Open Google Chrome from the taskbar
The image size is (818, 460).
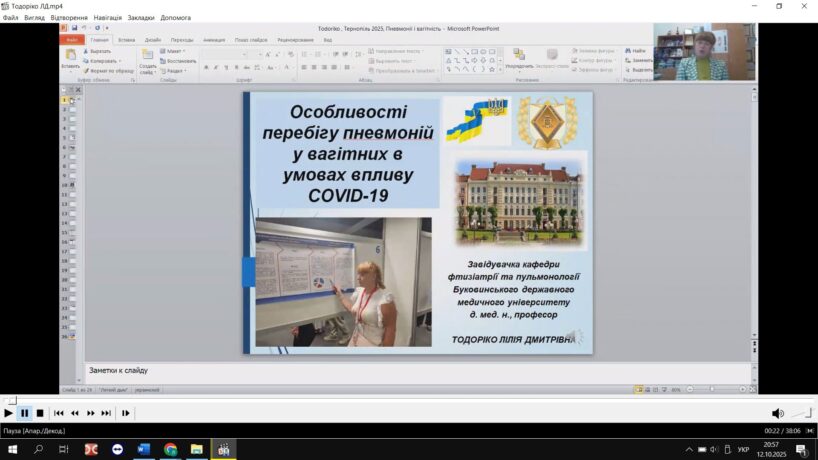point(171,449)
